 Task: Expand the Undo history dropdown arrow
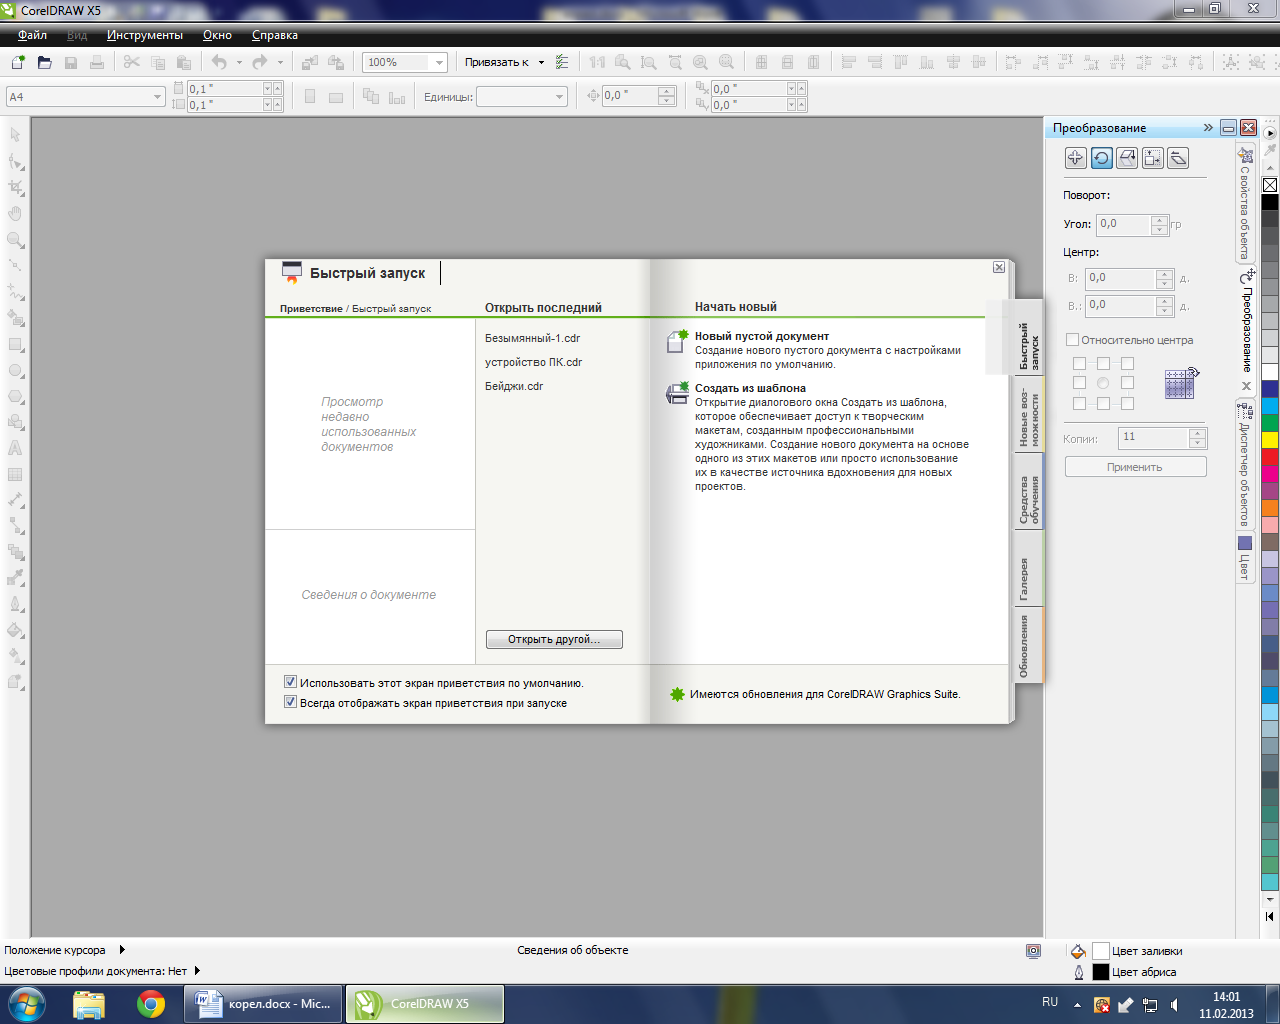[x=239, y=62]
